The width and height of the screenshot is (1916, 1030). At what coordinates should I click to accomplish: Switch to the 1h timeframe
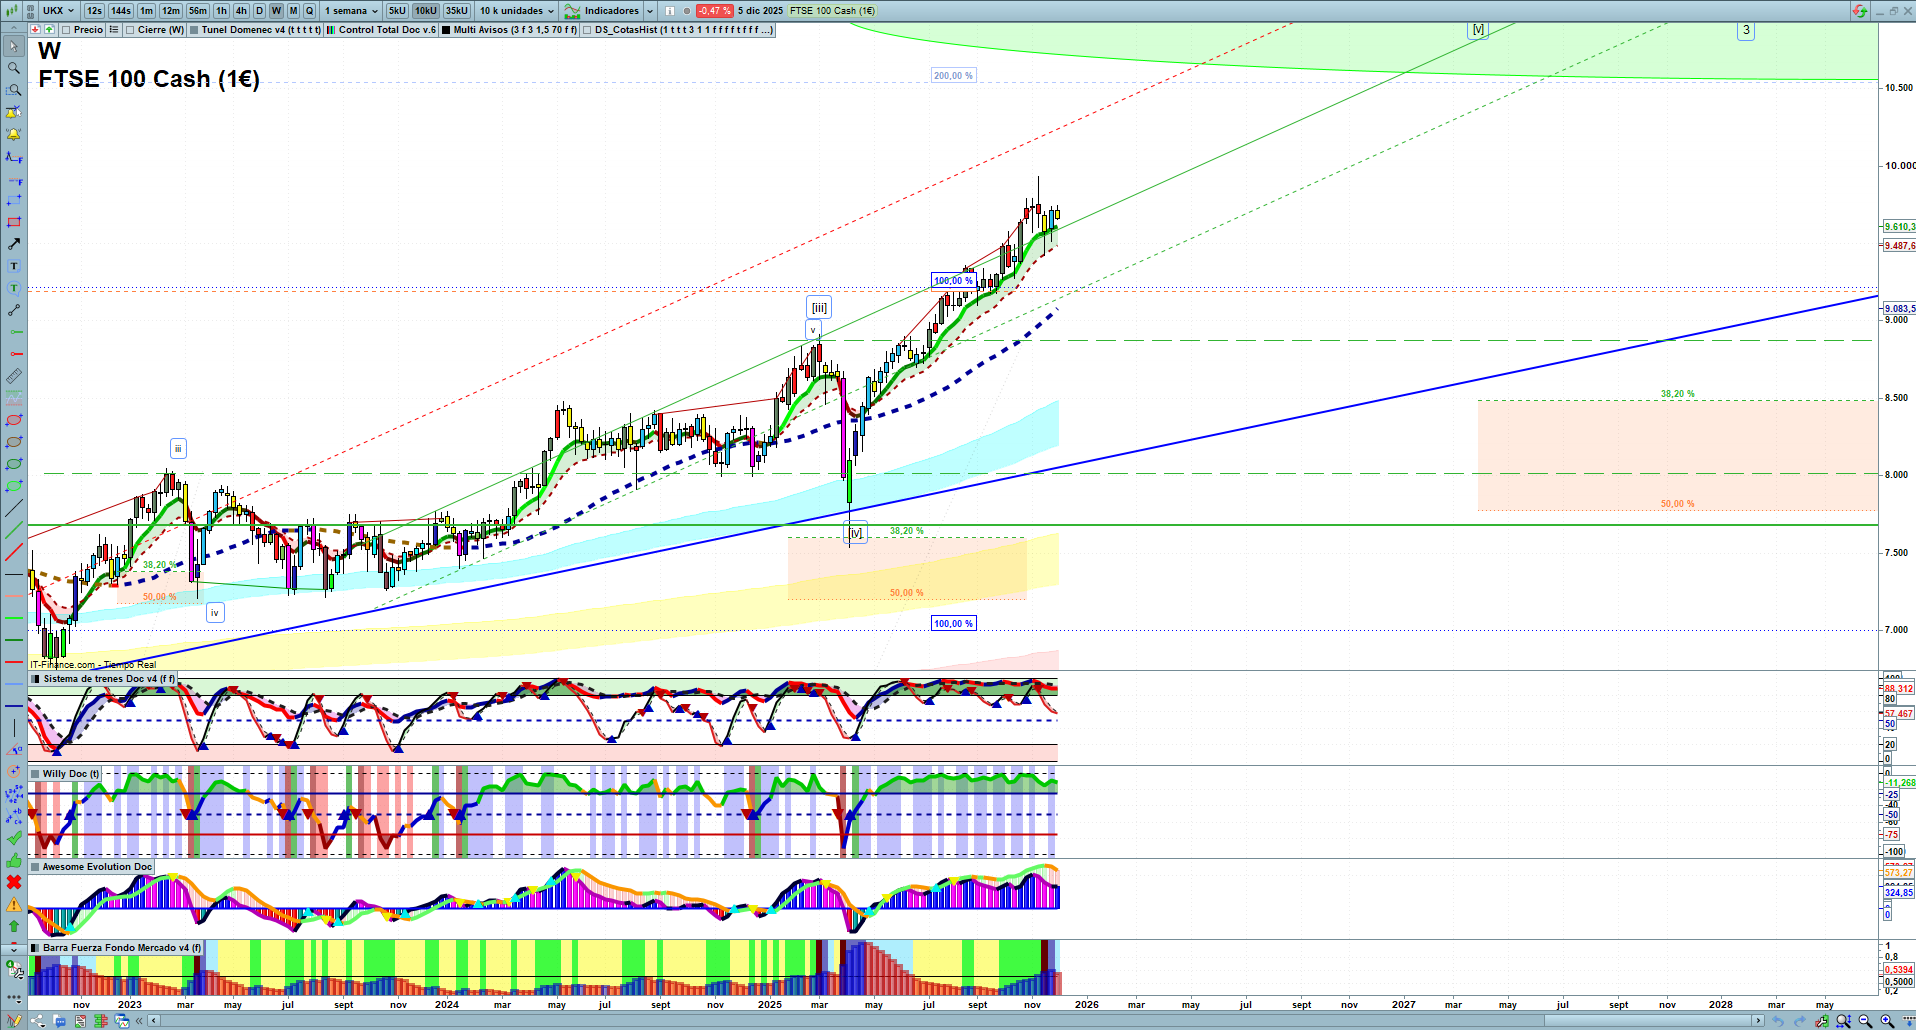click(x=221, y=11)
